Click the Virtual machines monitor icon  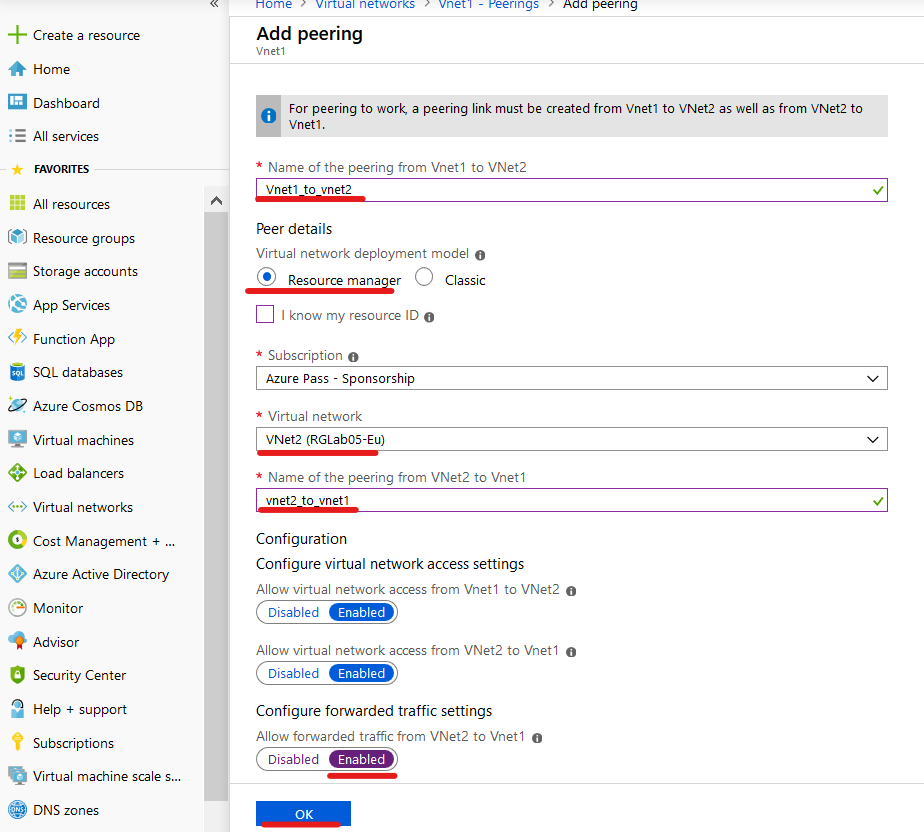(x=17, y=439)
